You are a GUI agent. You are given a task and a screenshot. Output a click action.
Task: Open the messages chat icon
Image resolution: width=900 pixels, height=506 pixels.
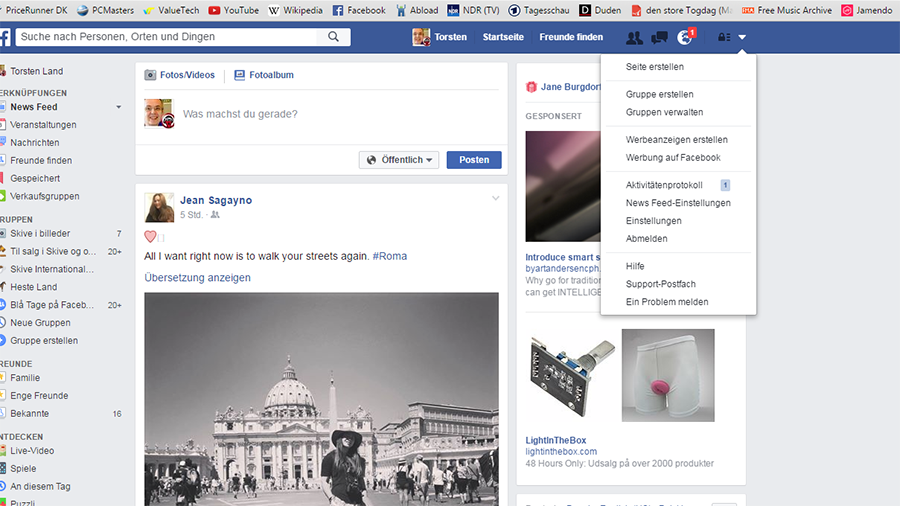click(659, 38)
